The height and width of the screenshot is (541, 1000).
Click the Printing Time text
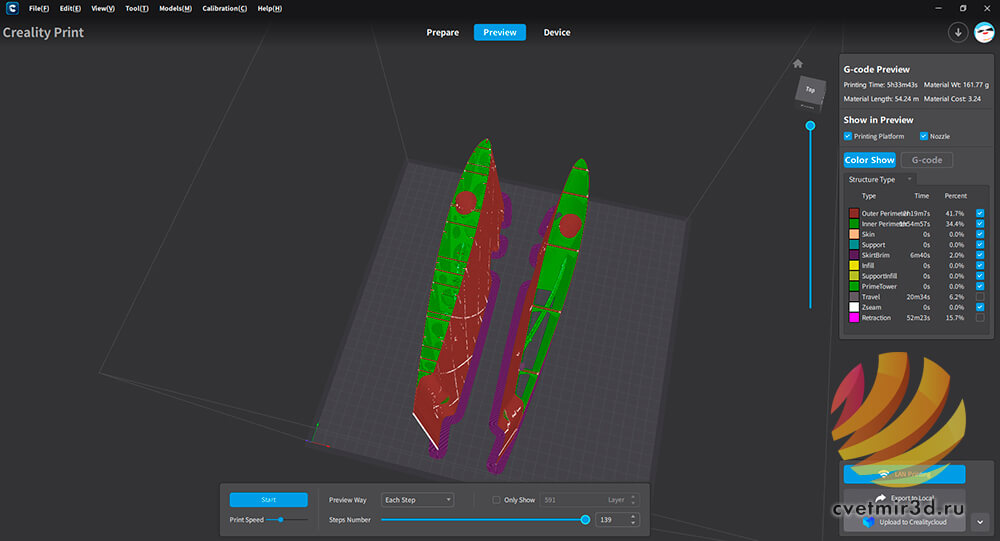coord(880,84)
